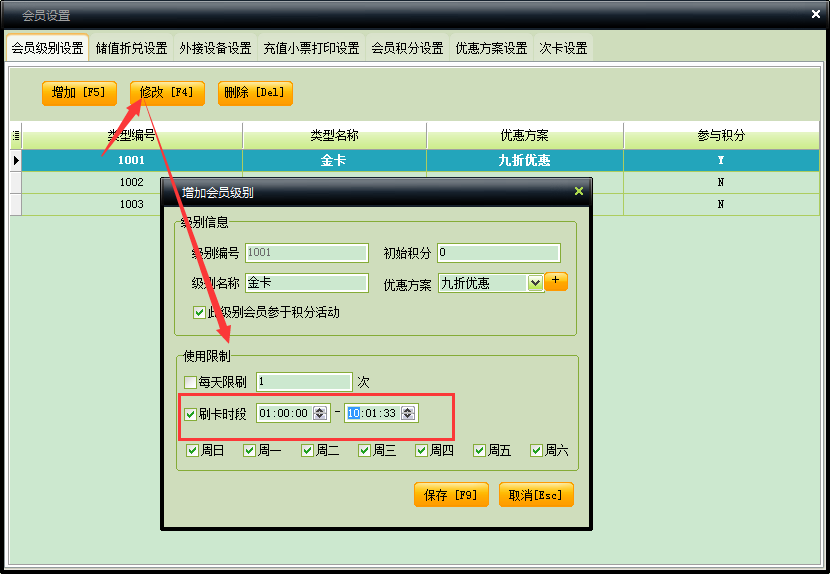Image resolution: width=830 pixels, height=574 pixels.
Task: Click the start time spinner arrows
Action: [320, 413]
